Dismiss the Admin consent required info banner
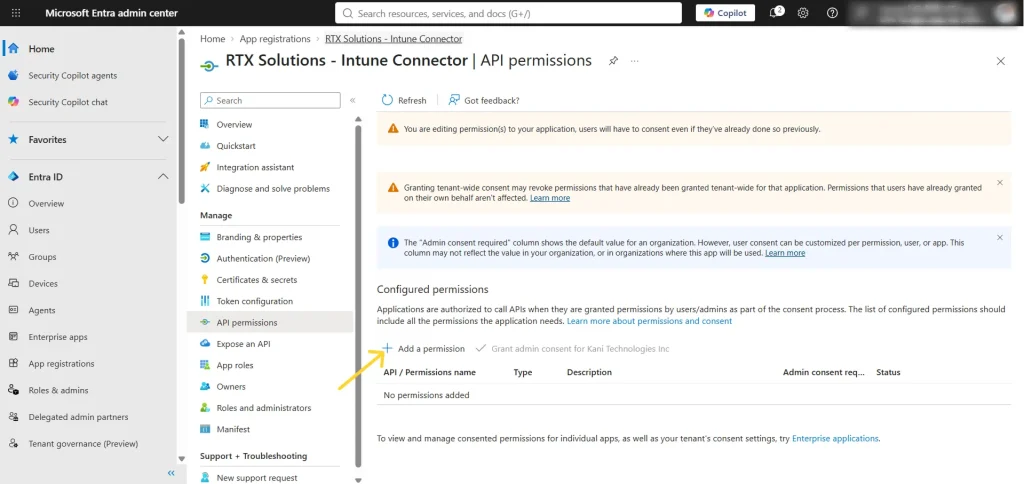The height and width of the screenshot is (484, 1024). (x=1000, y=238)
